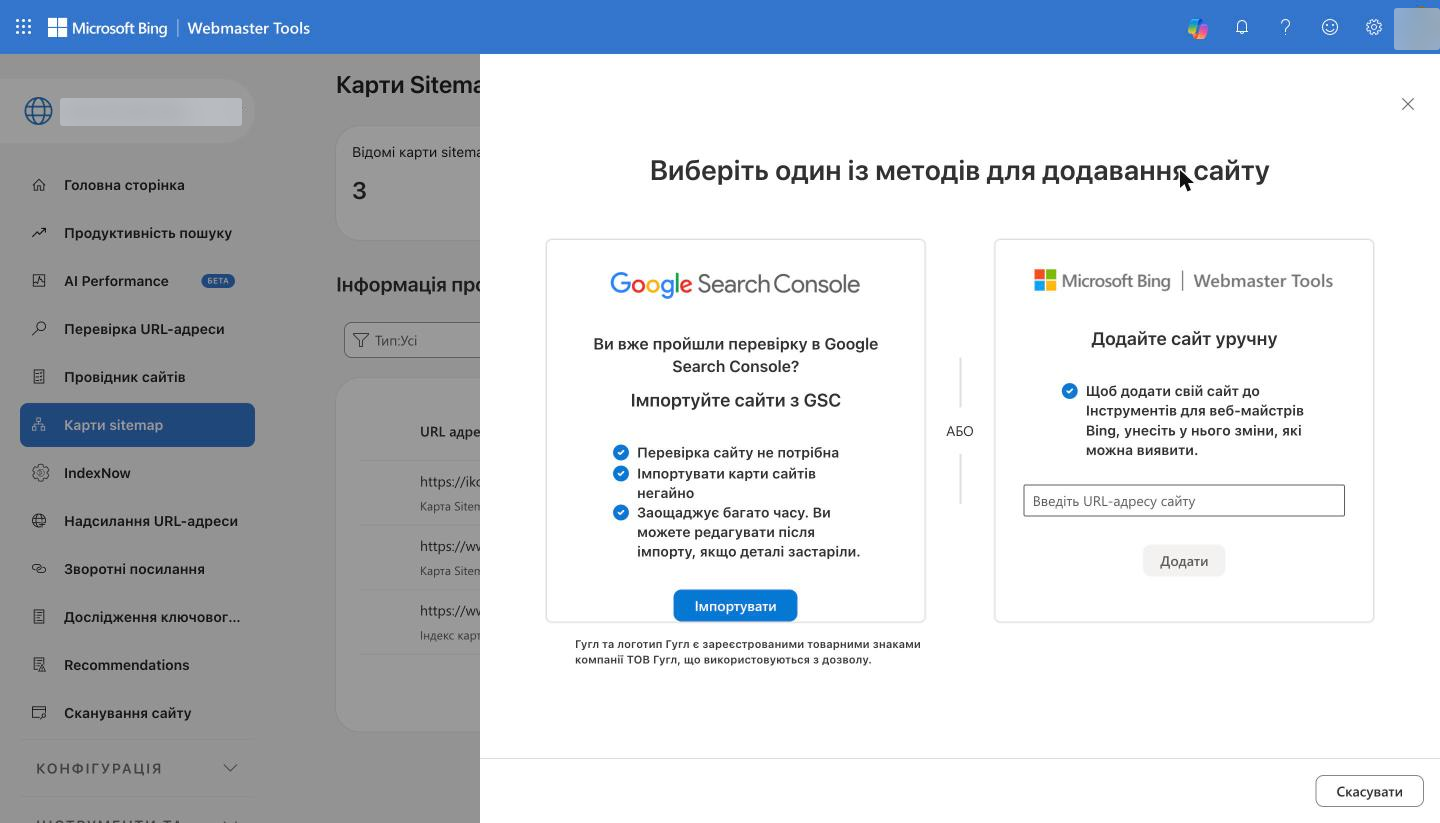Focus the Введіть URL-адресу сайту field

1184,501
